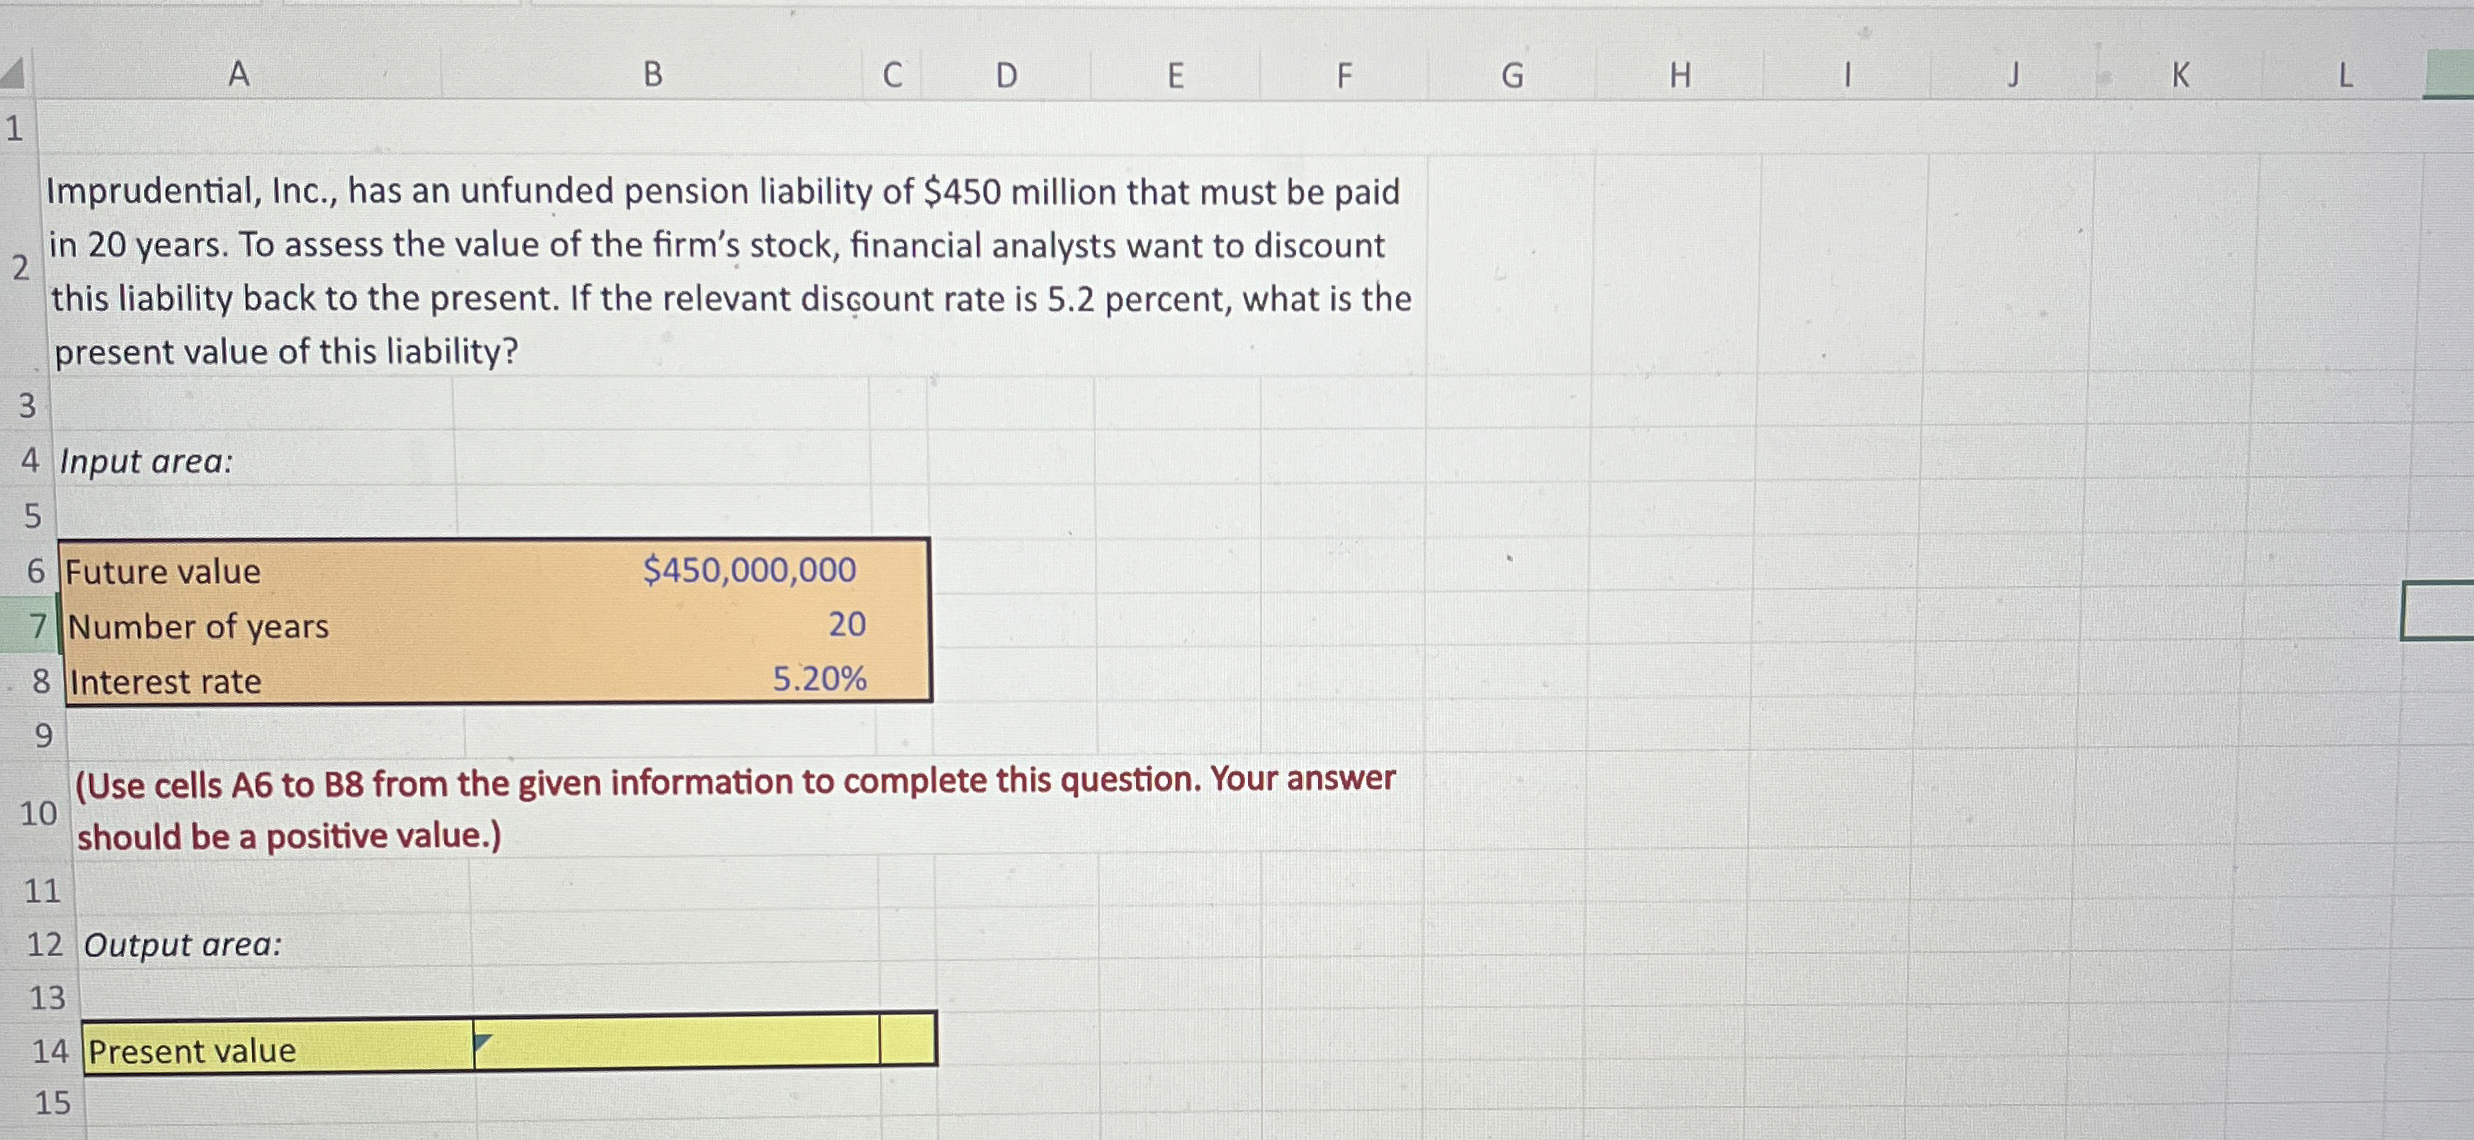Click the yellow Present value answer cell

click(x=677, y=1043)
